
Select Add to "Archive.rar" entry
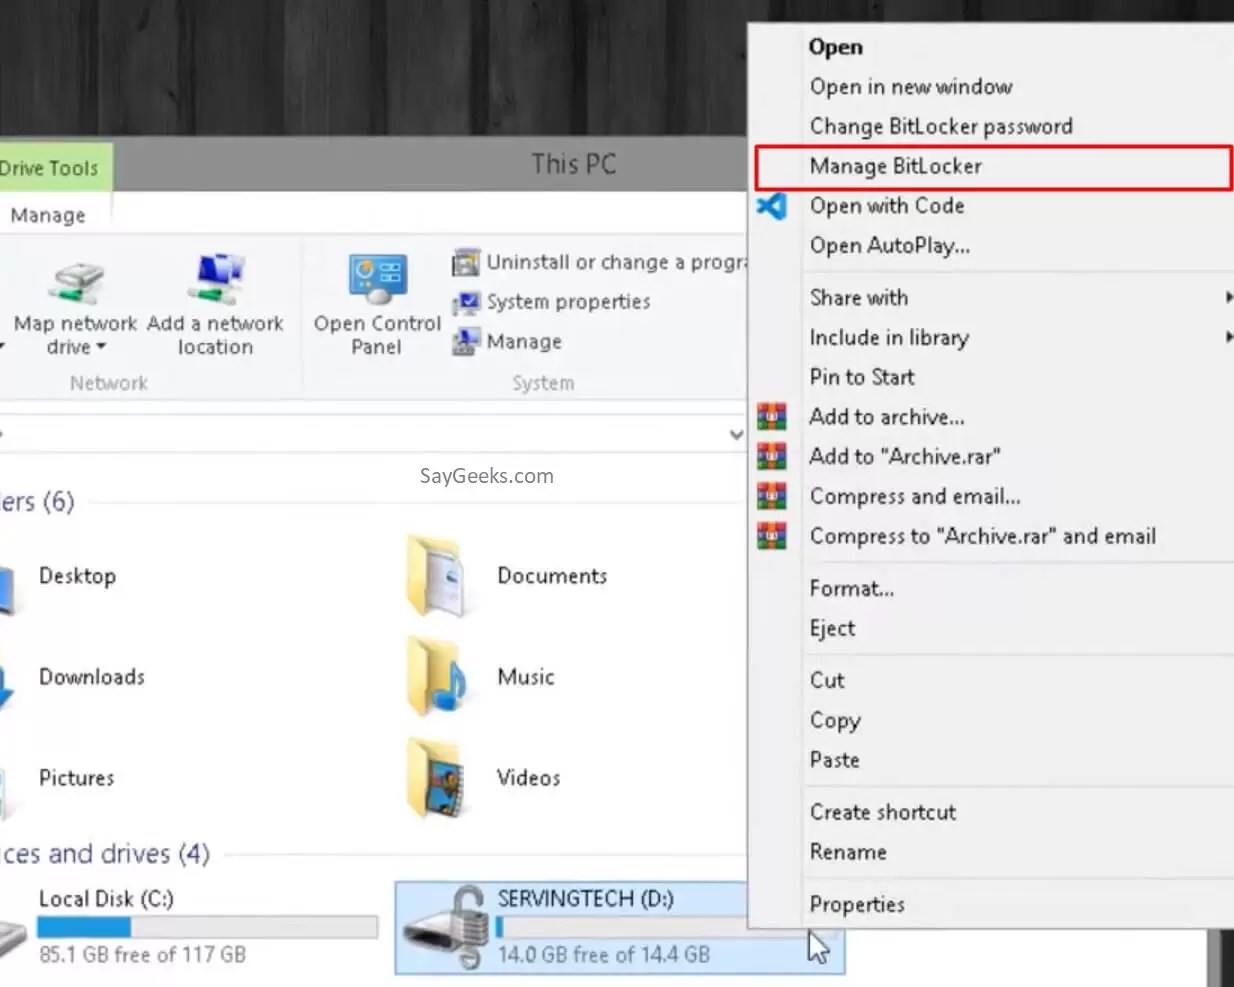(905, 457)
